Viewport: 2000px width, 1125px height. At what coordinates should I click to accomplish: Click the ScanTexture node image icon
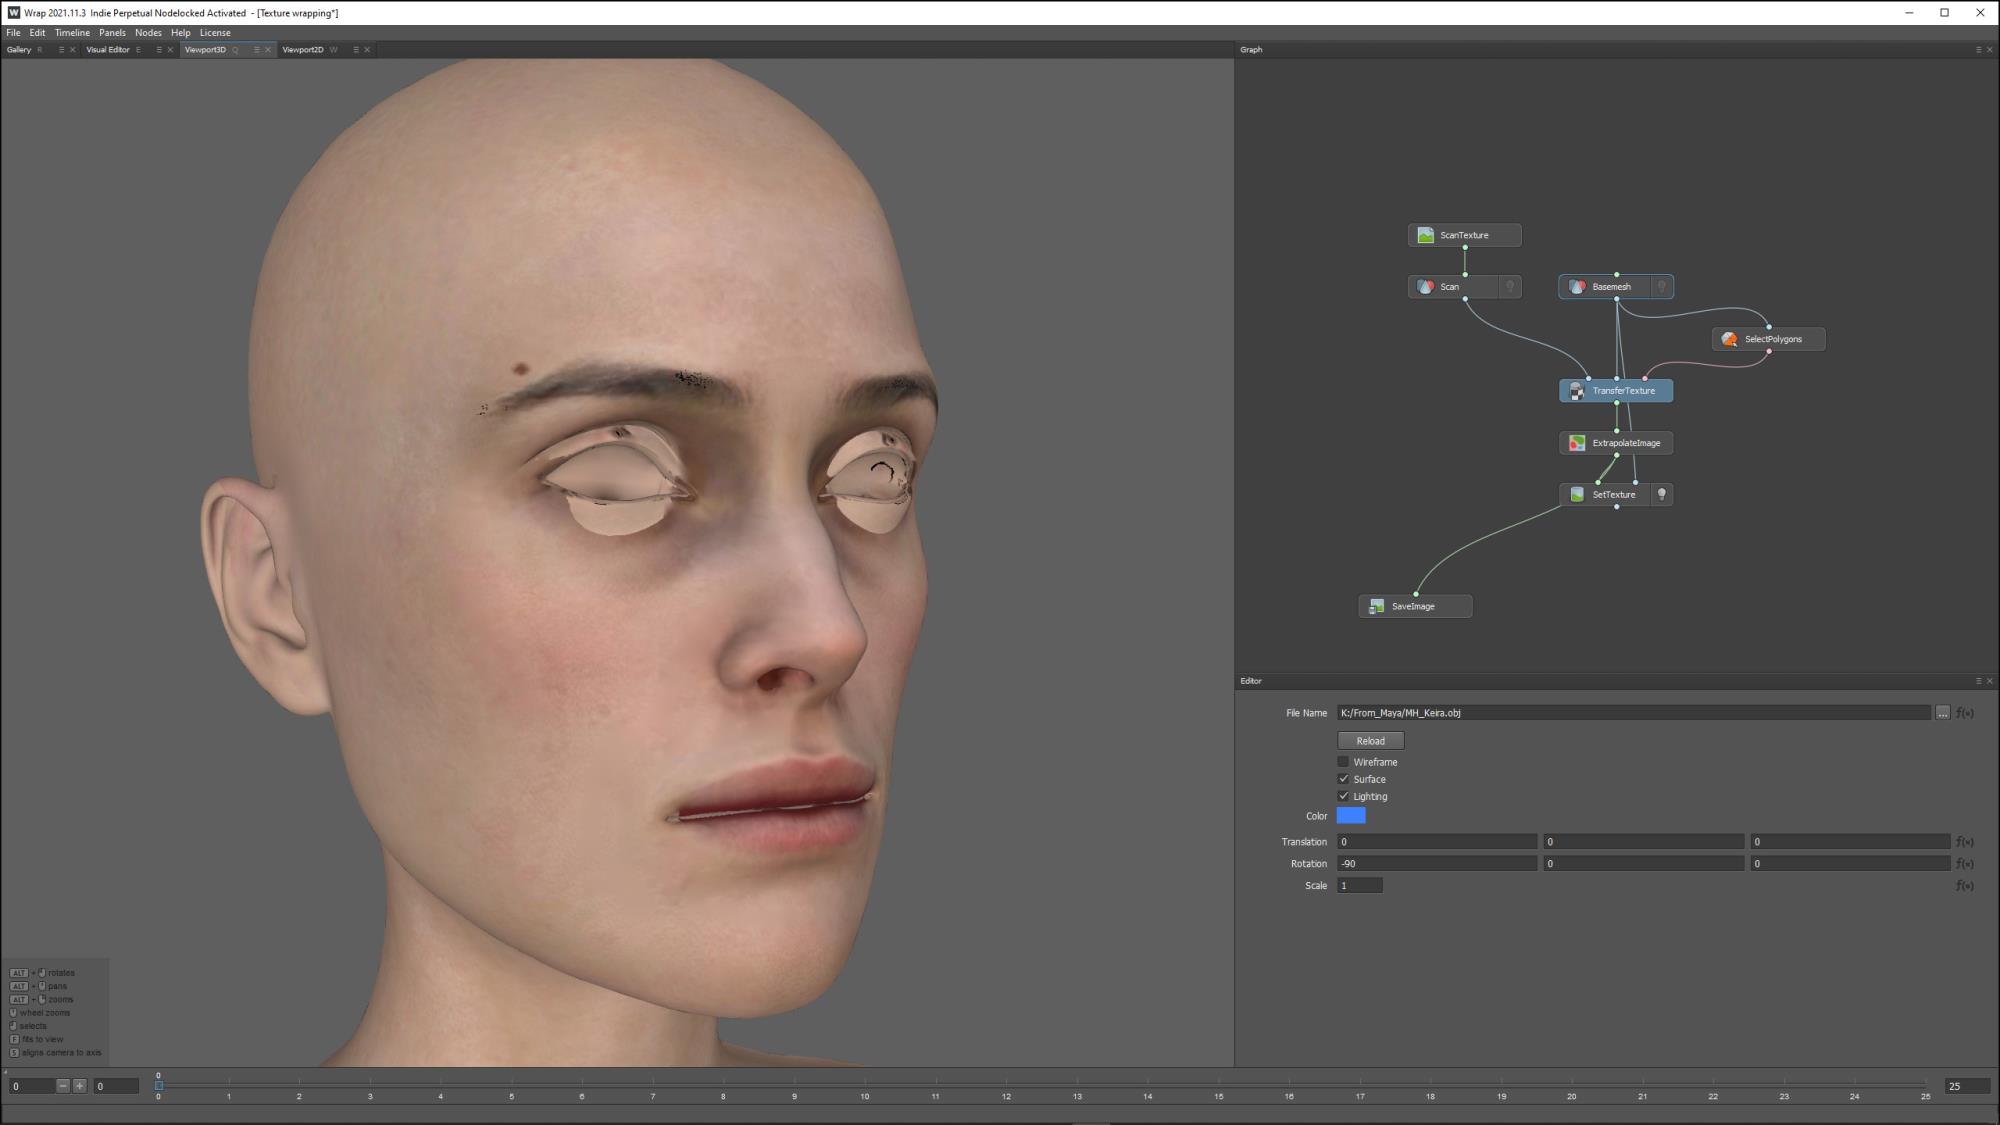pos(1425,235)
